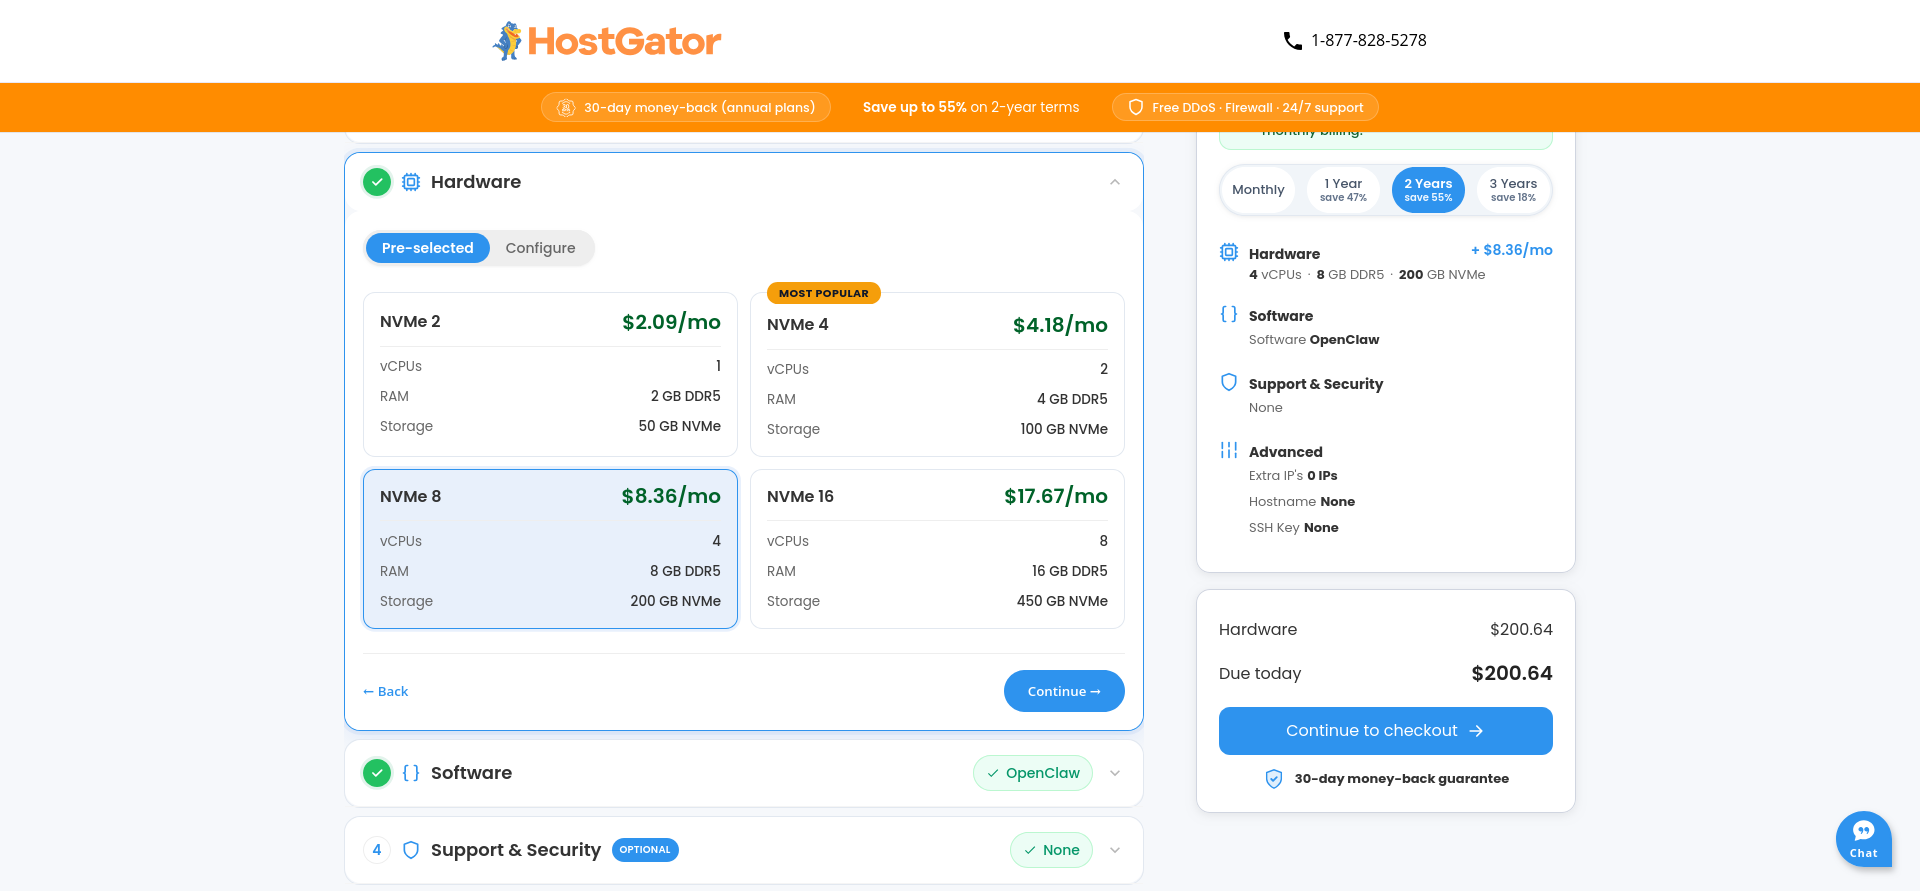Click the shield icon in summary Support & Security

[x=1229, y=382]
